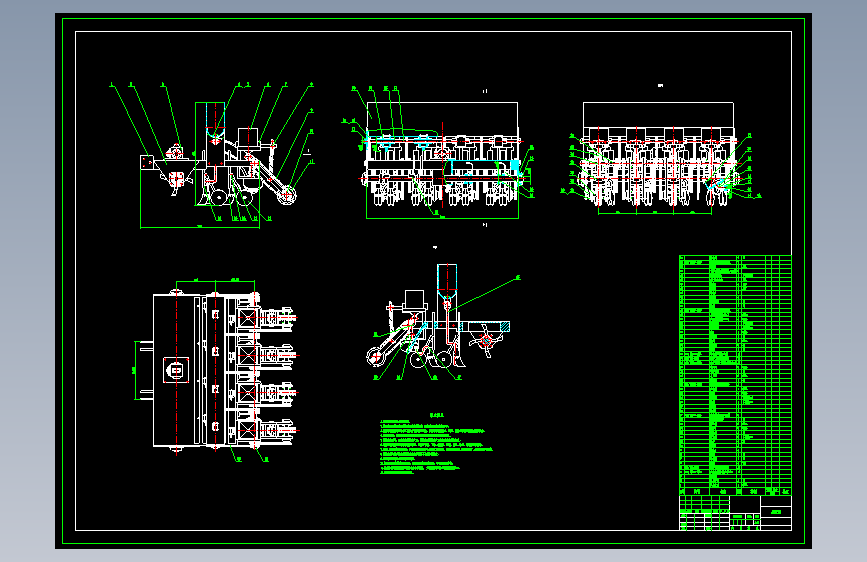867x562 pixels.
Task: Click the title block at drawing bottom-right corner
Action: (x=735, y=513)
